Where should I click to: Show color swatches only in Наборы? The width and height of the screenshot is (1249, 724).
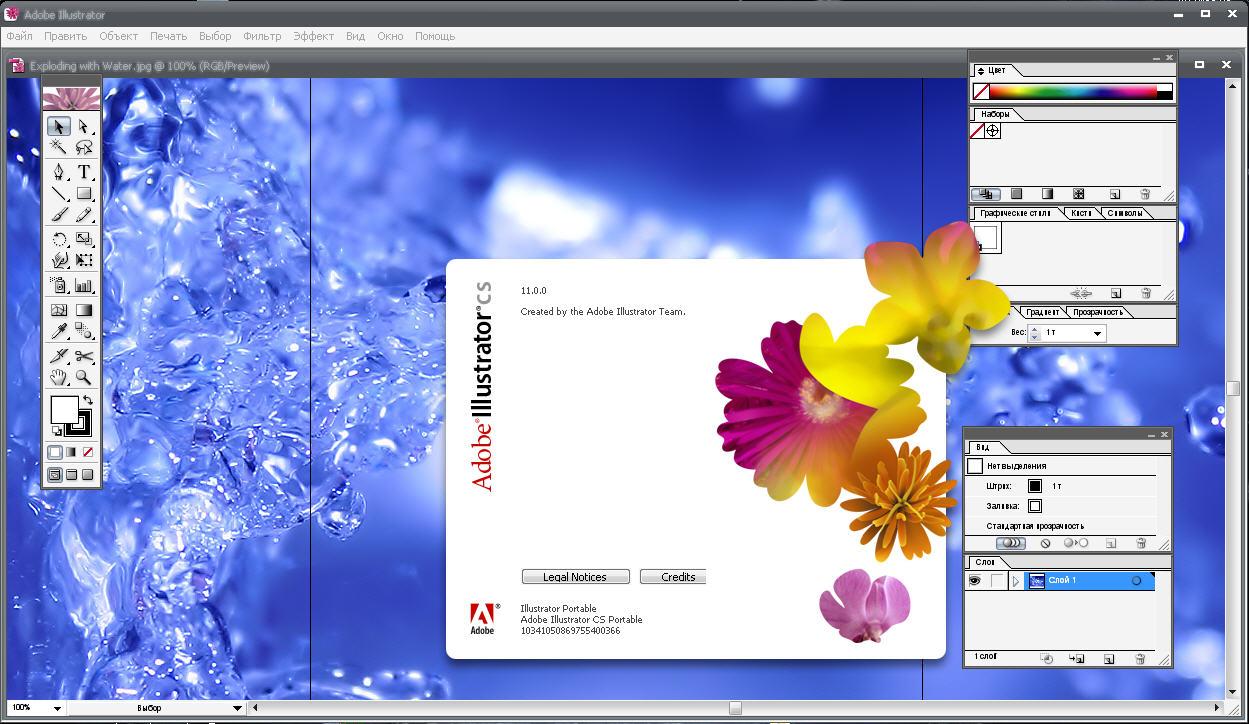tap(1016, 194)
